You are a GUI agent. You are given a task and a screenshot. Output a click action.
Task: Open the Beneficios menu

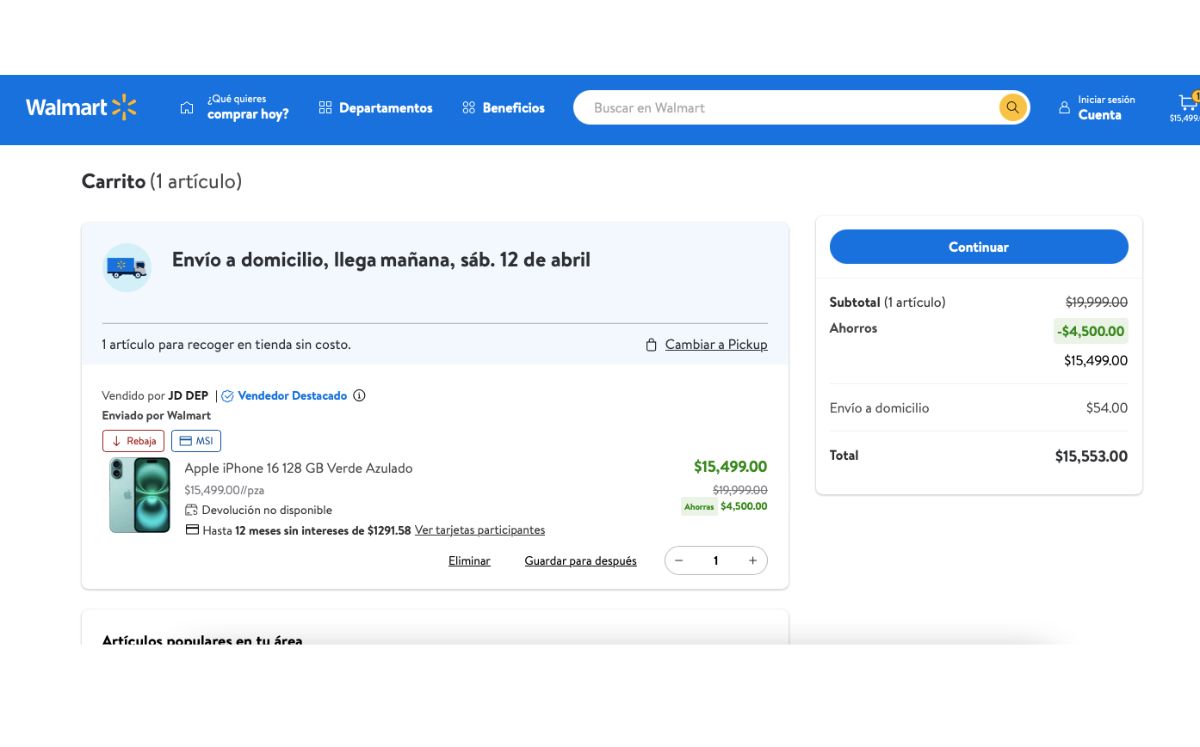click(x=503, y=108)
